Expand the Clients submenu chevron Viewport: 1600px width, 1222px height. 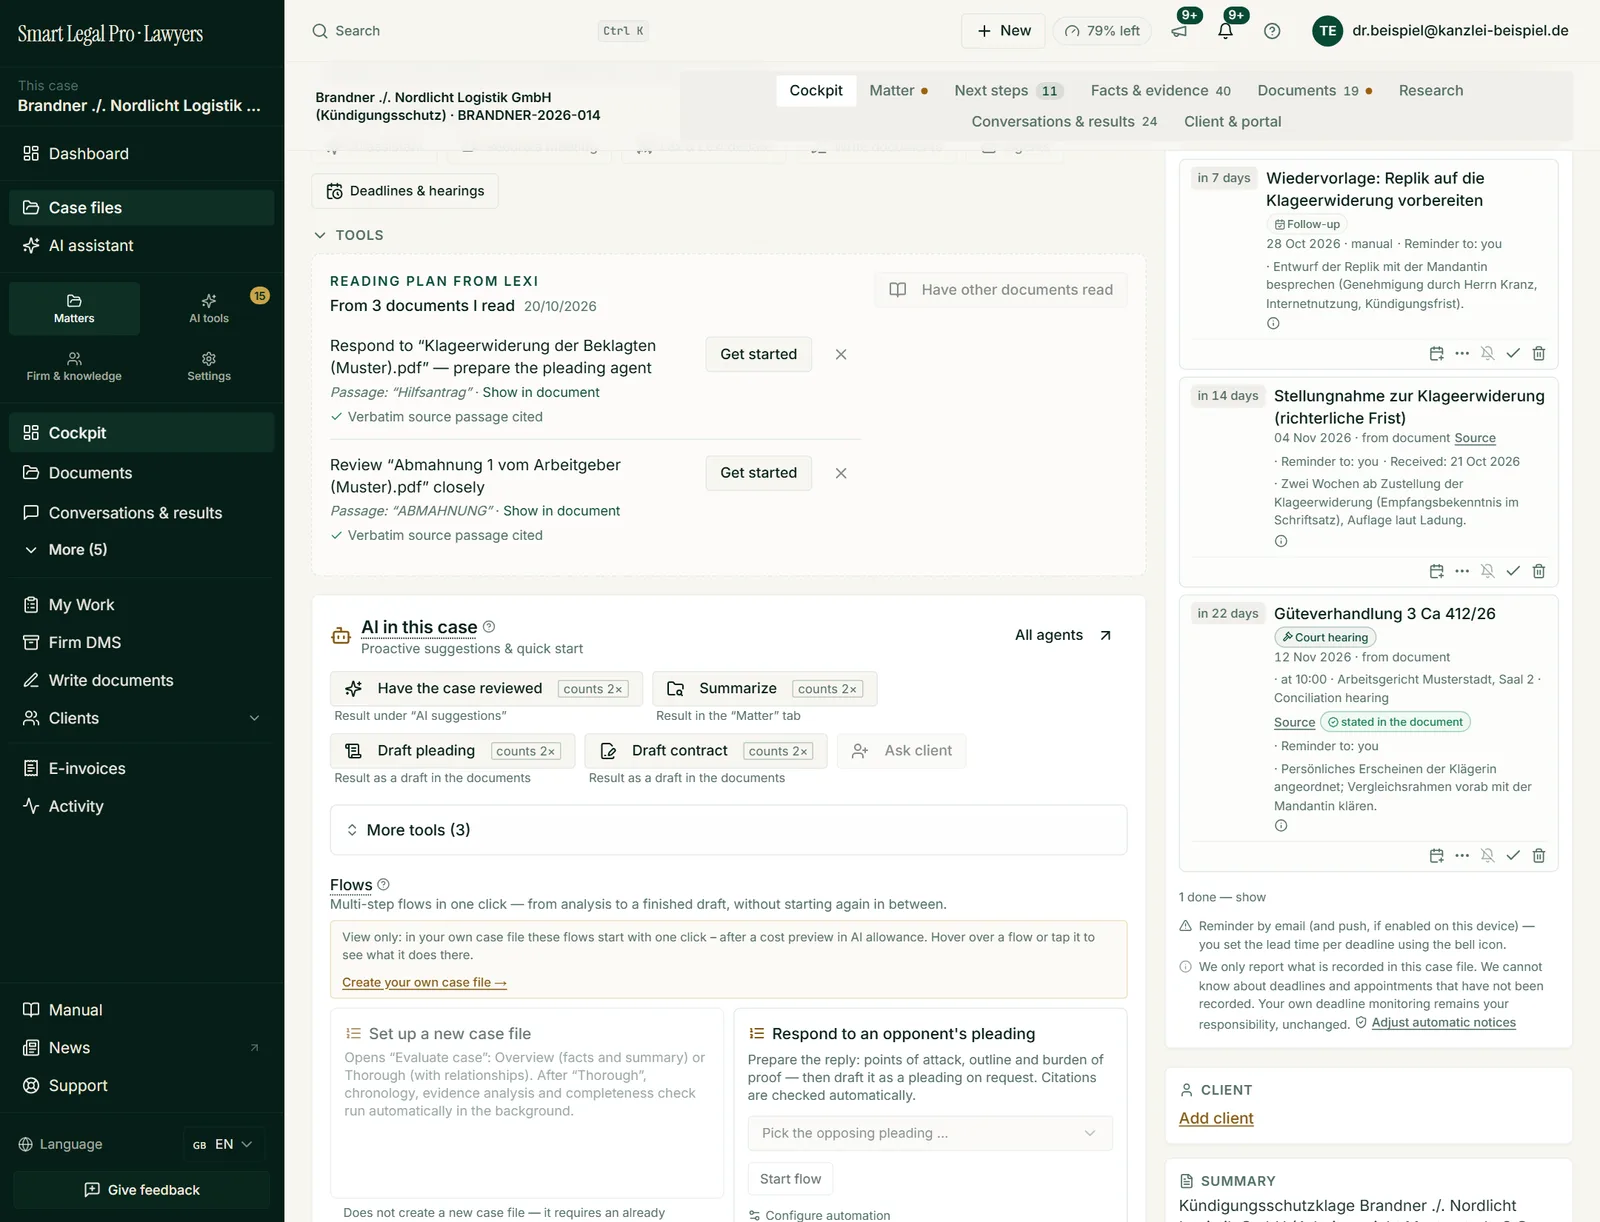[x=254, y=718]
